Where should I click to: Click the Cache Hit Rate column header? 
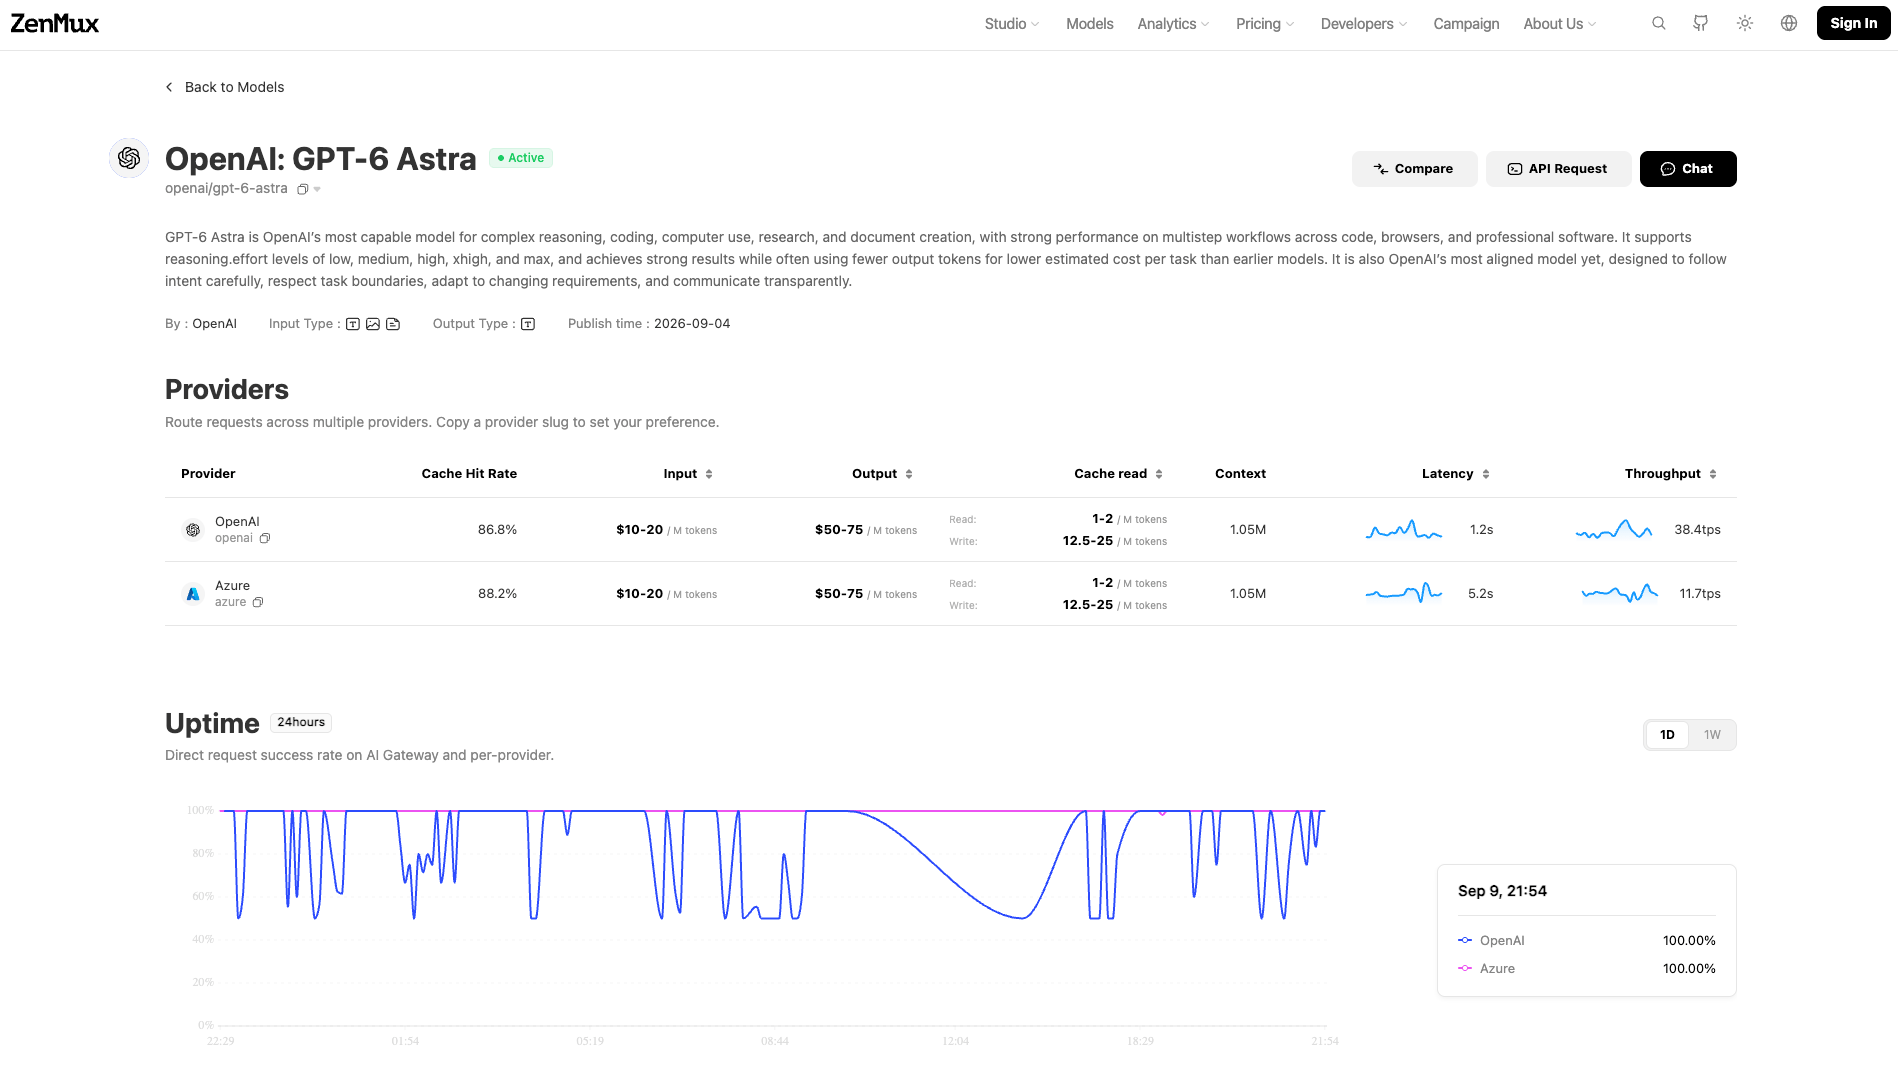469,474
